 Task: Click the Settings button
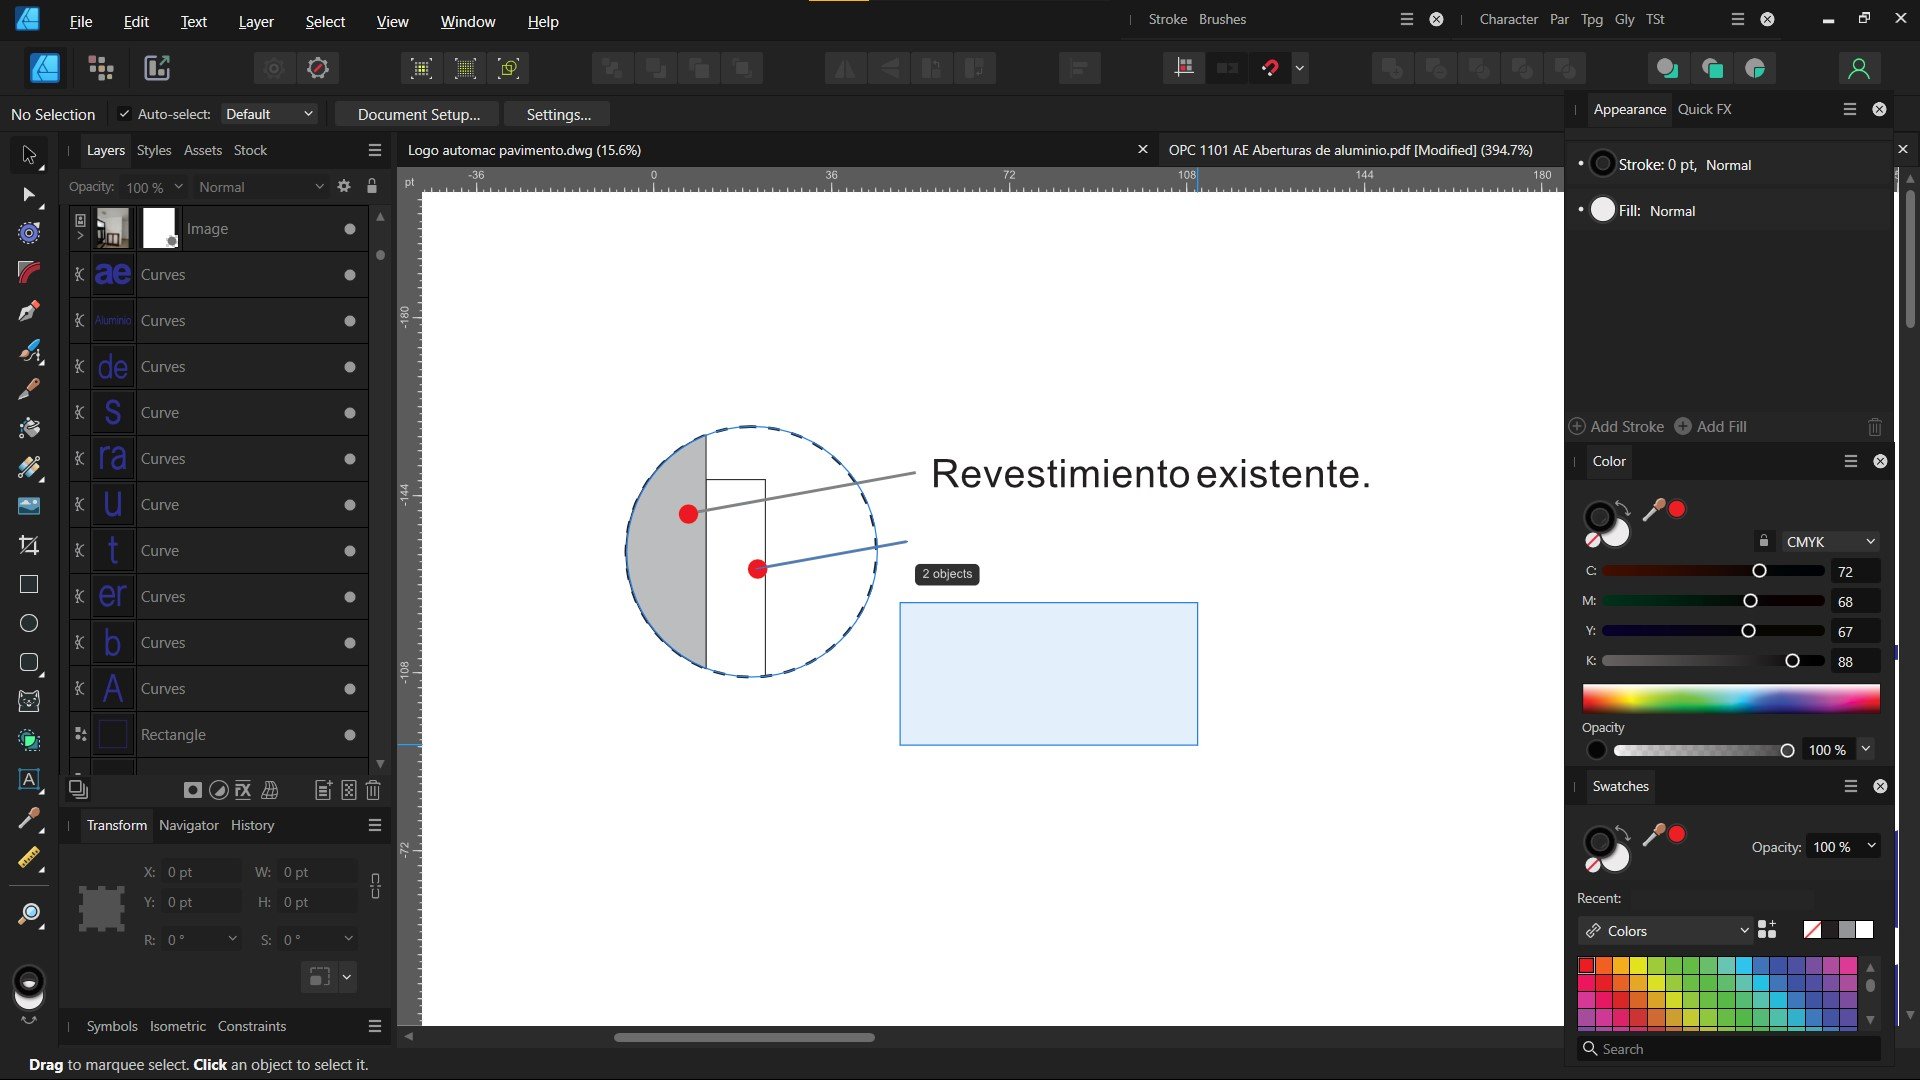pyautogui.click(x=558, y=114)
